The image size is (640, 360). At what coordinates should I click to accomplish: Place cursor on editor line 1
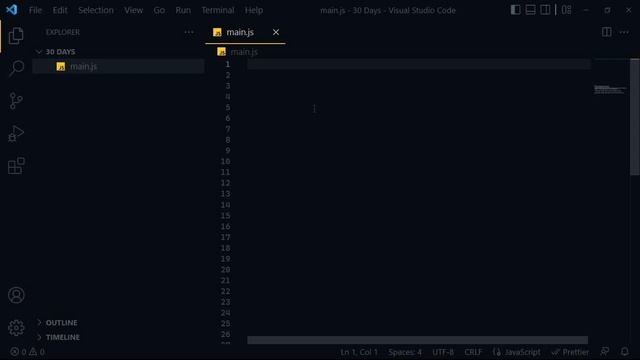(x=418, y=64)
